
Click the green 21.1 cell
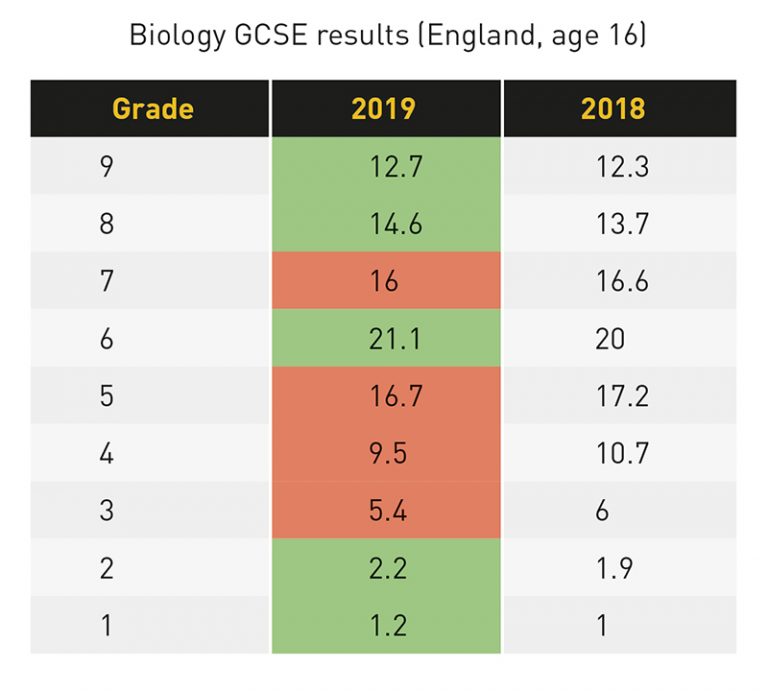click(x=386, y=339)
